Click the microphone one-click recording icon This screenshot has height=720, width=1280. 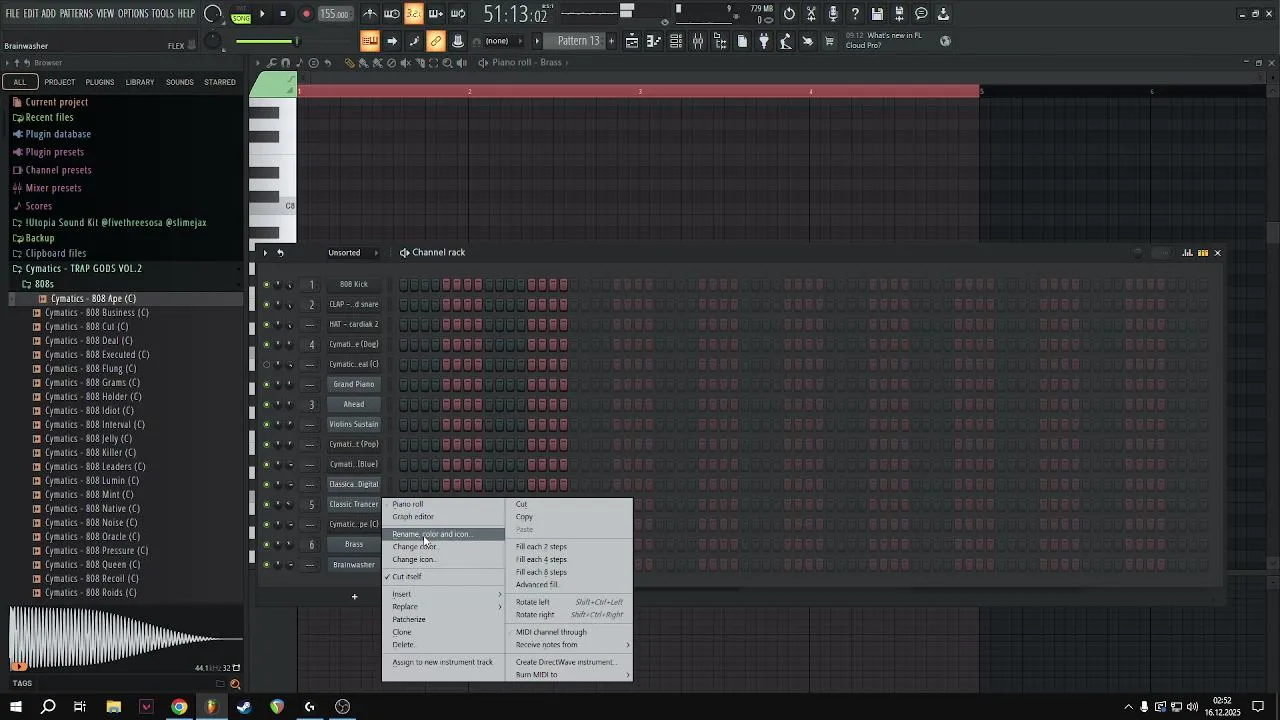tap(833, 14)
